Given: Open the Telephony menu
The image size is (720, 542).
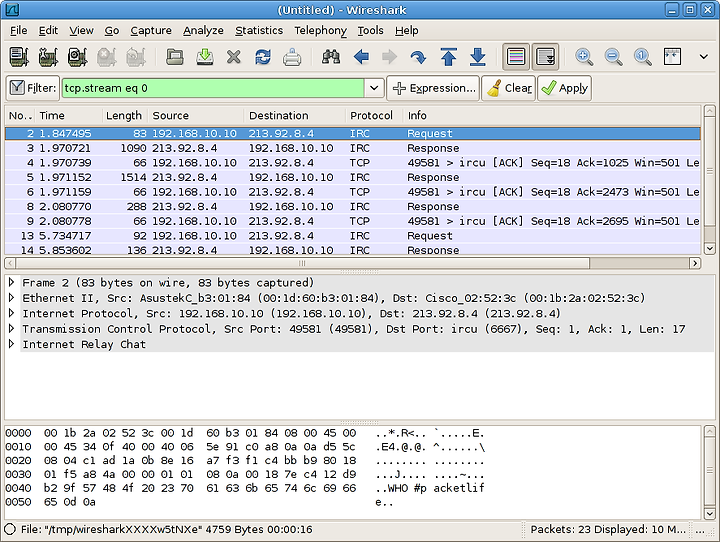Looking at the screenshot, I should pos(321,30).
